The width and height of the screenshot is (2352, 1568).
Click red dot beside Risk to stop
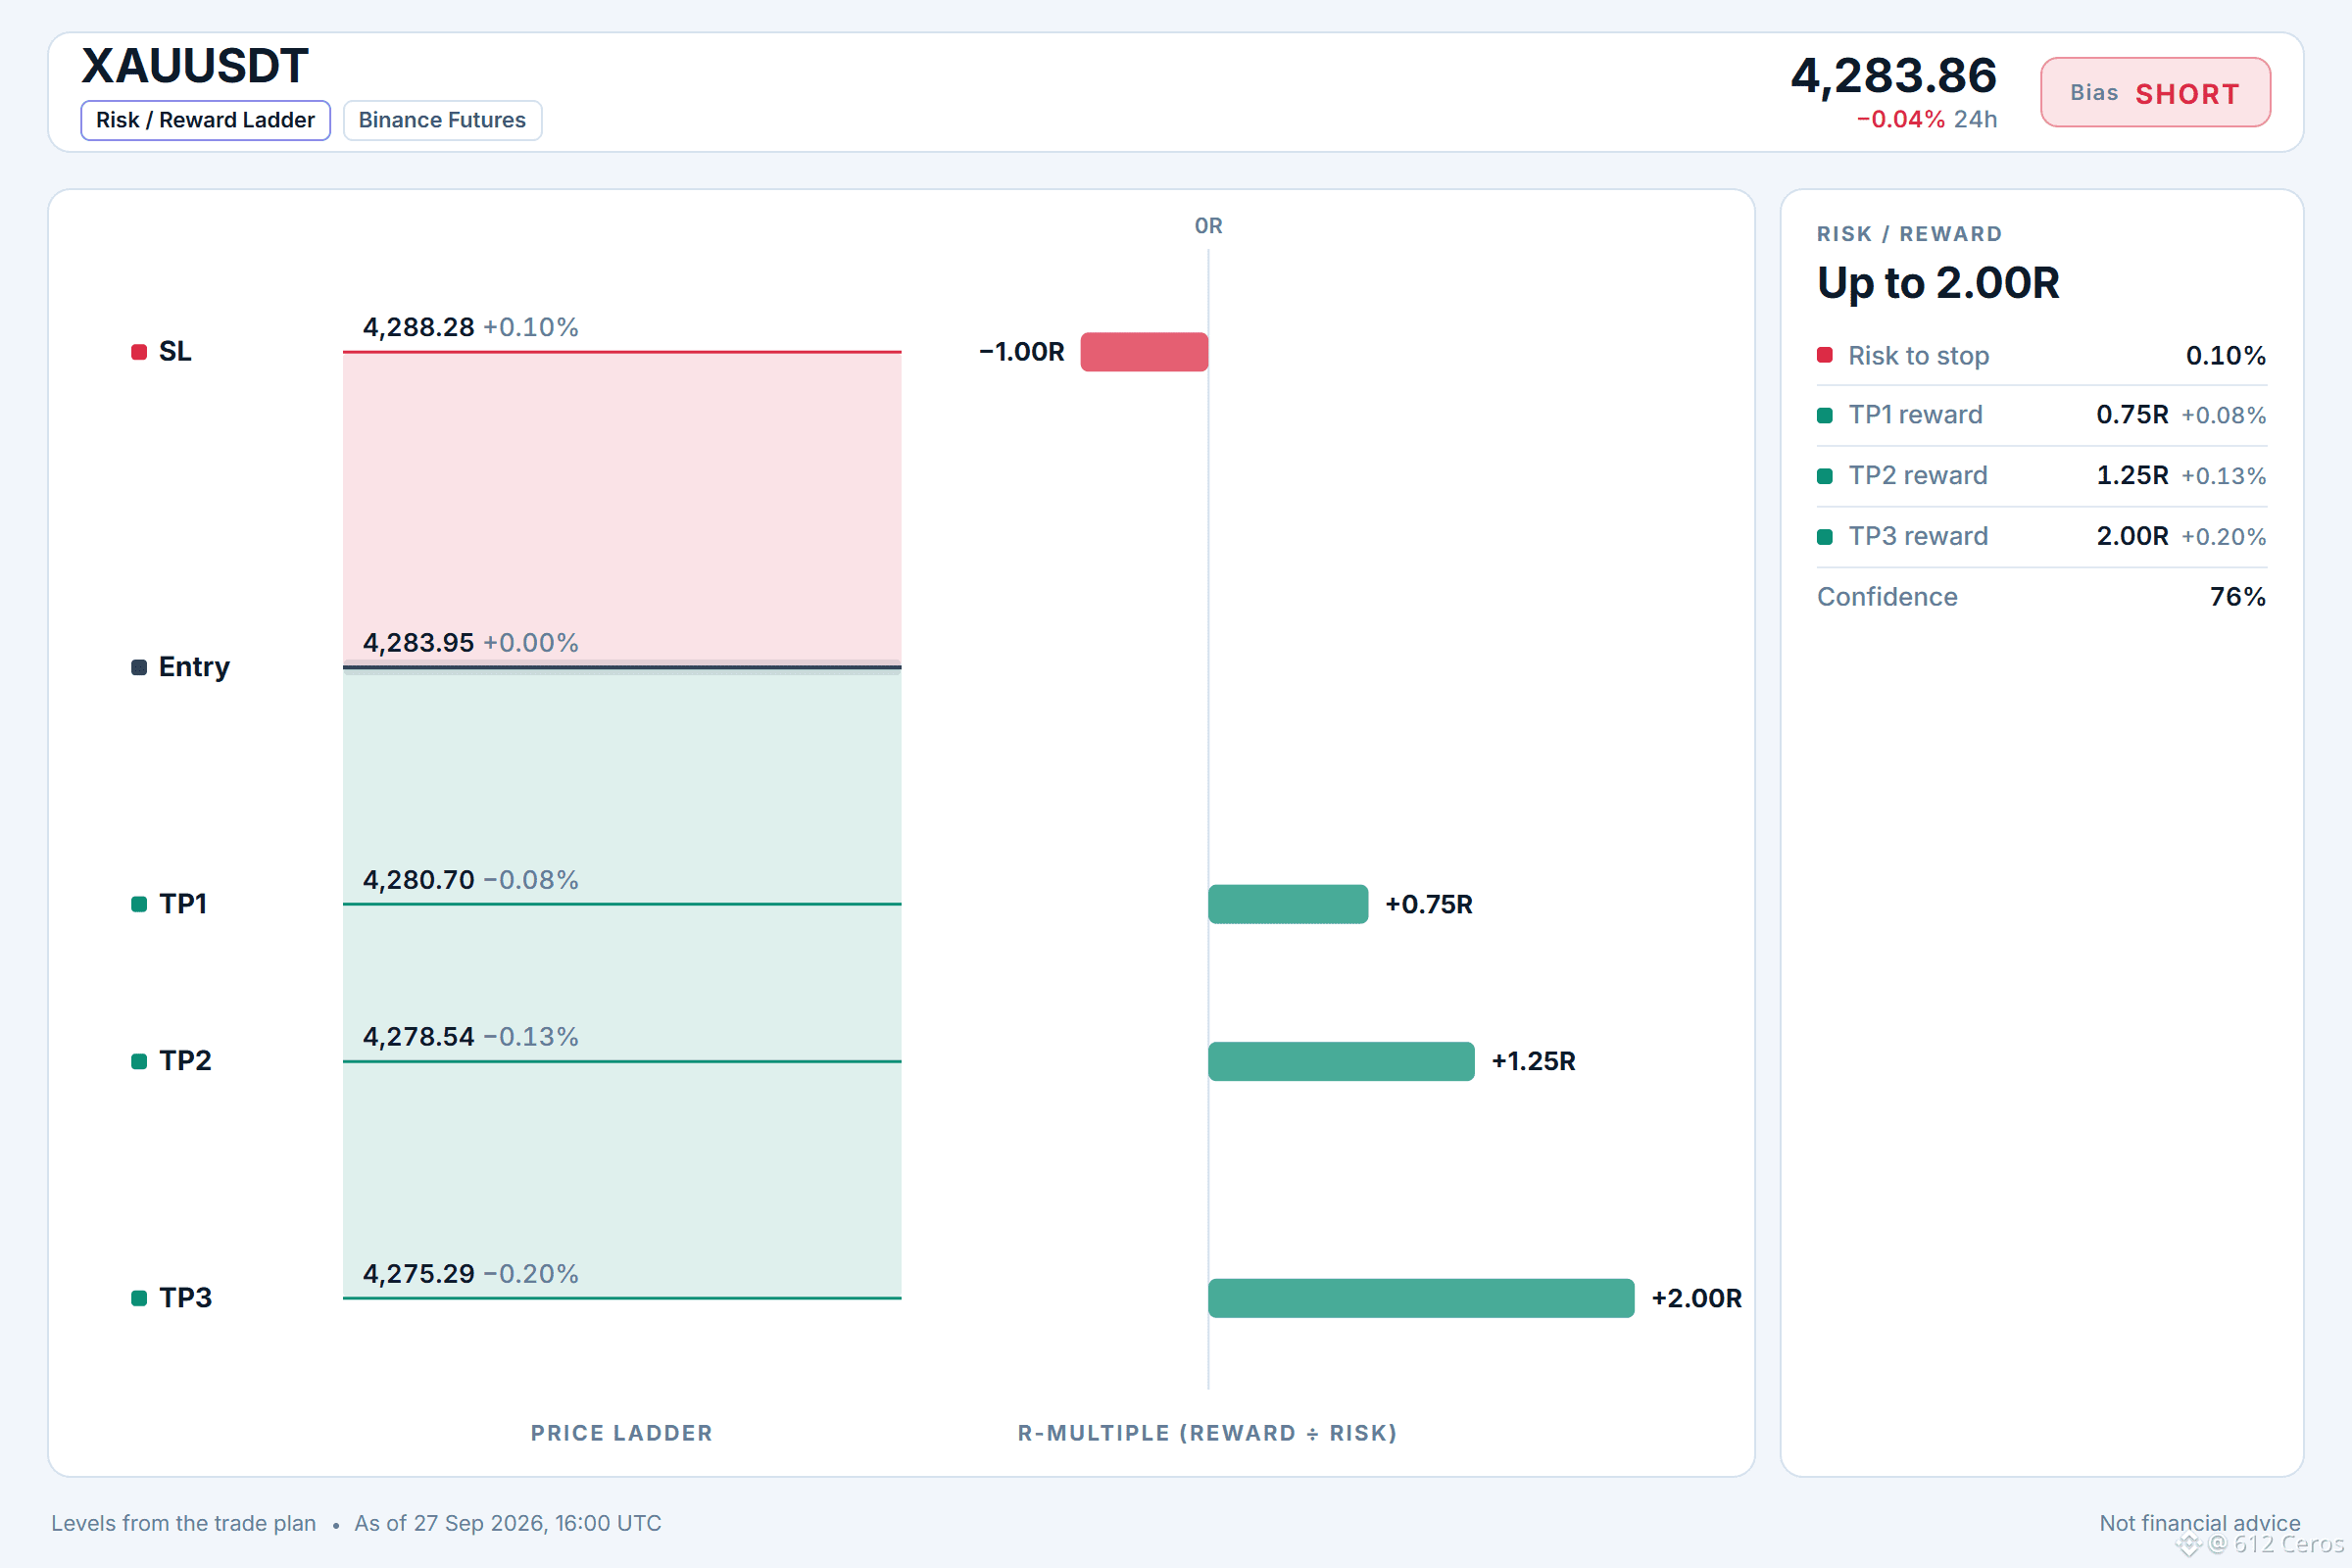point(1825,355)
